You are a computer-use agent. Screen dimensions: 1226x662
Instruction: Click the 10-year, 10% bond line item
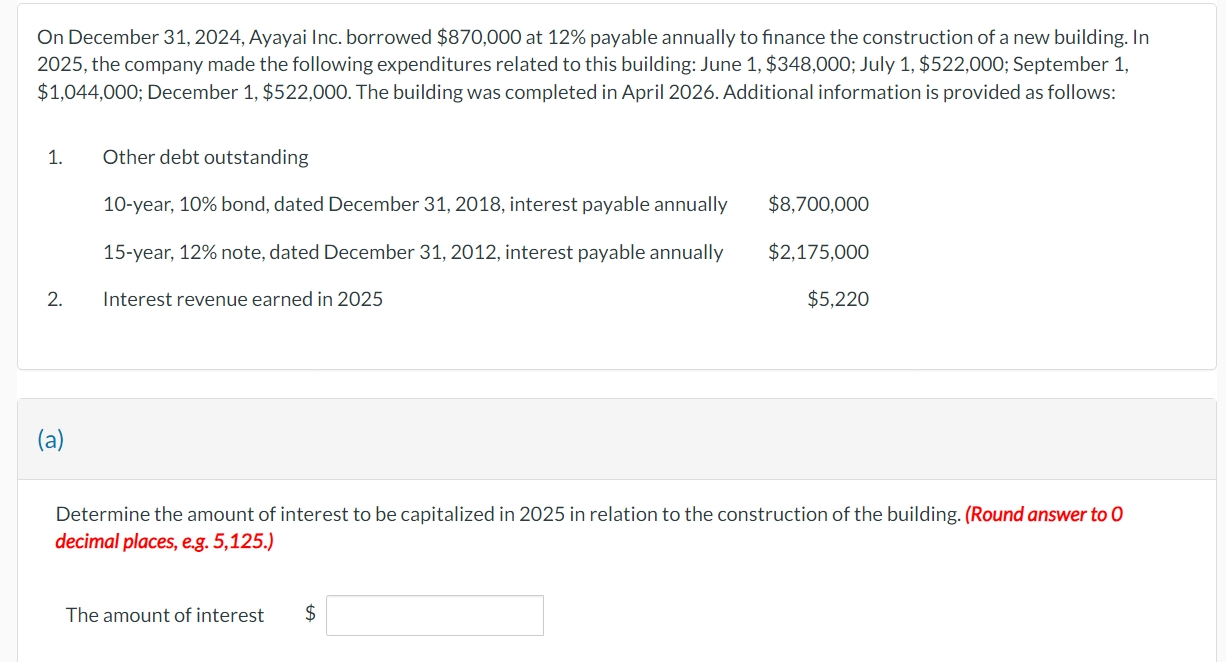[x=415, y=204]
